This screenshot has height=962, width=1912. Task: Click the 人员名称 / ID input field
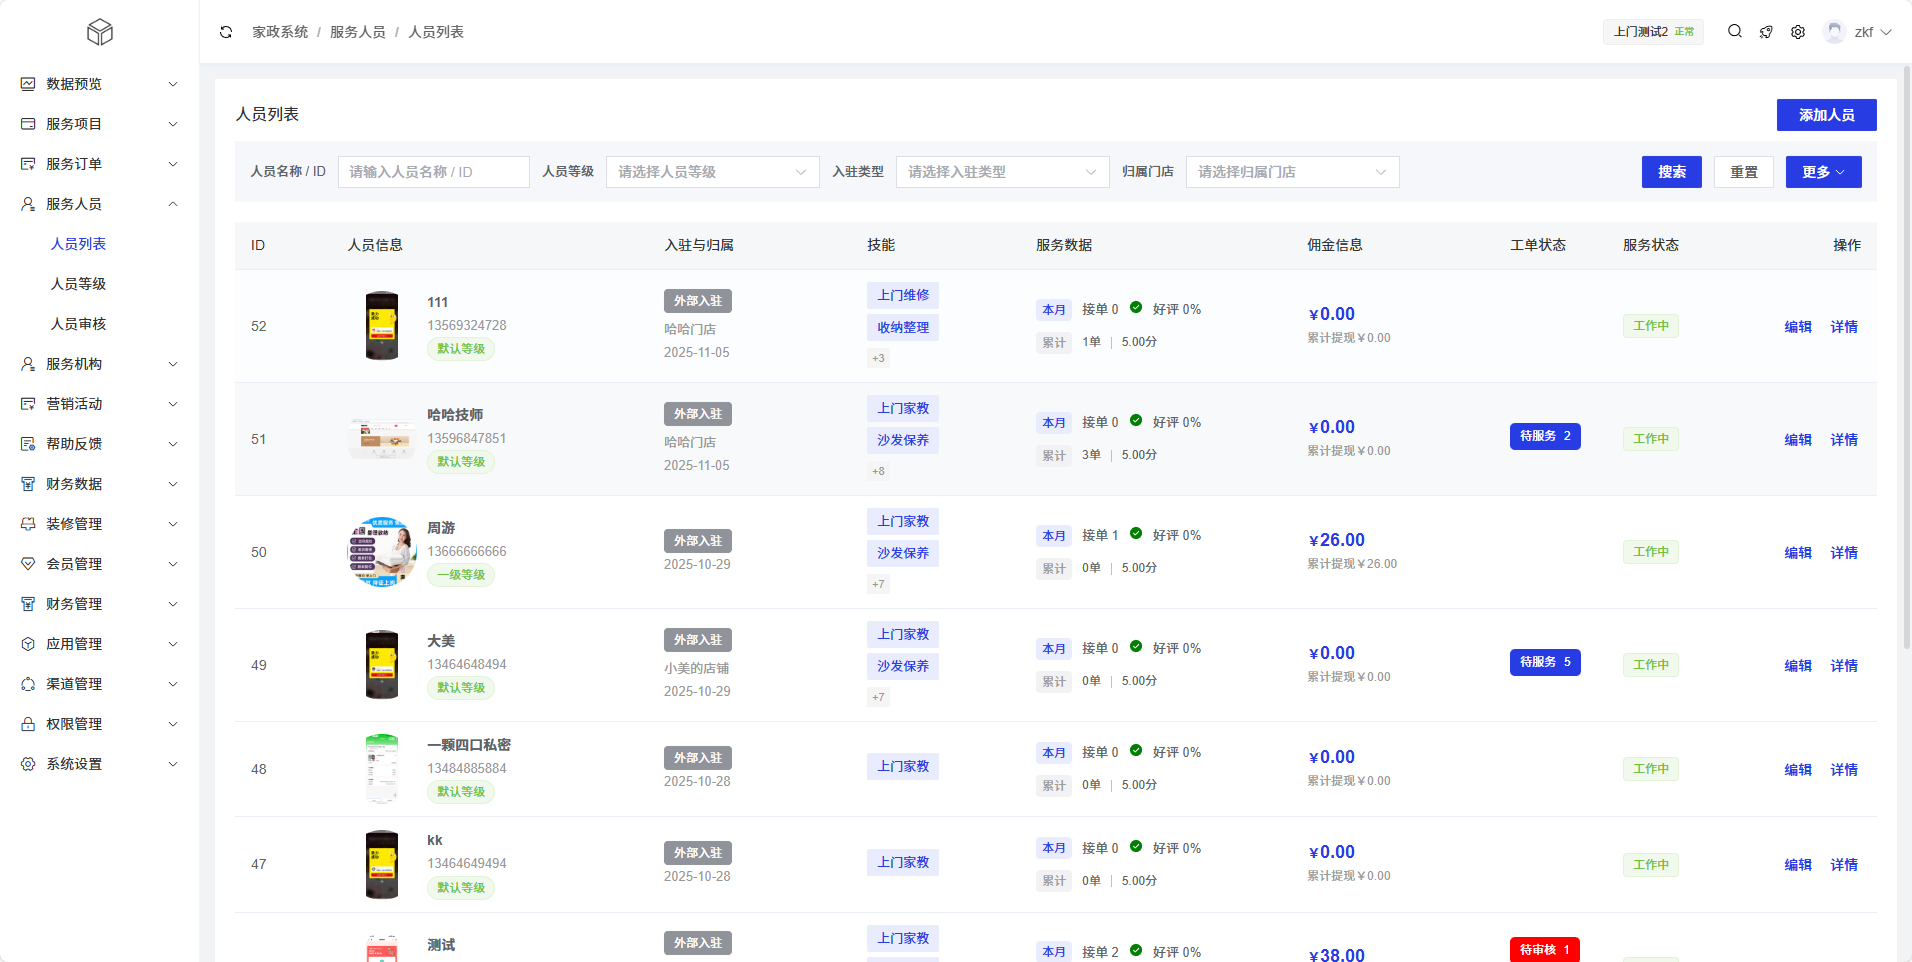point(433,172)
